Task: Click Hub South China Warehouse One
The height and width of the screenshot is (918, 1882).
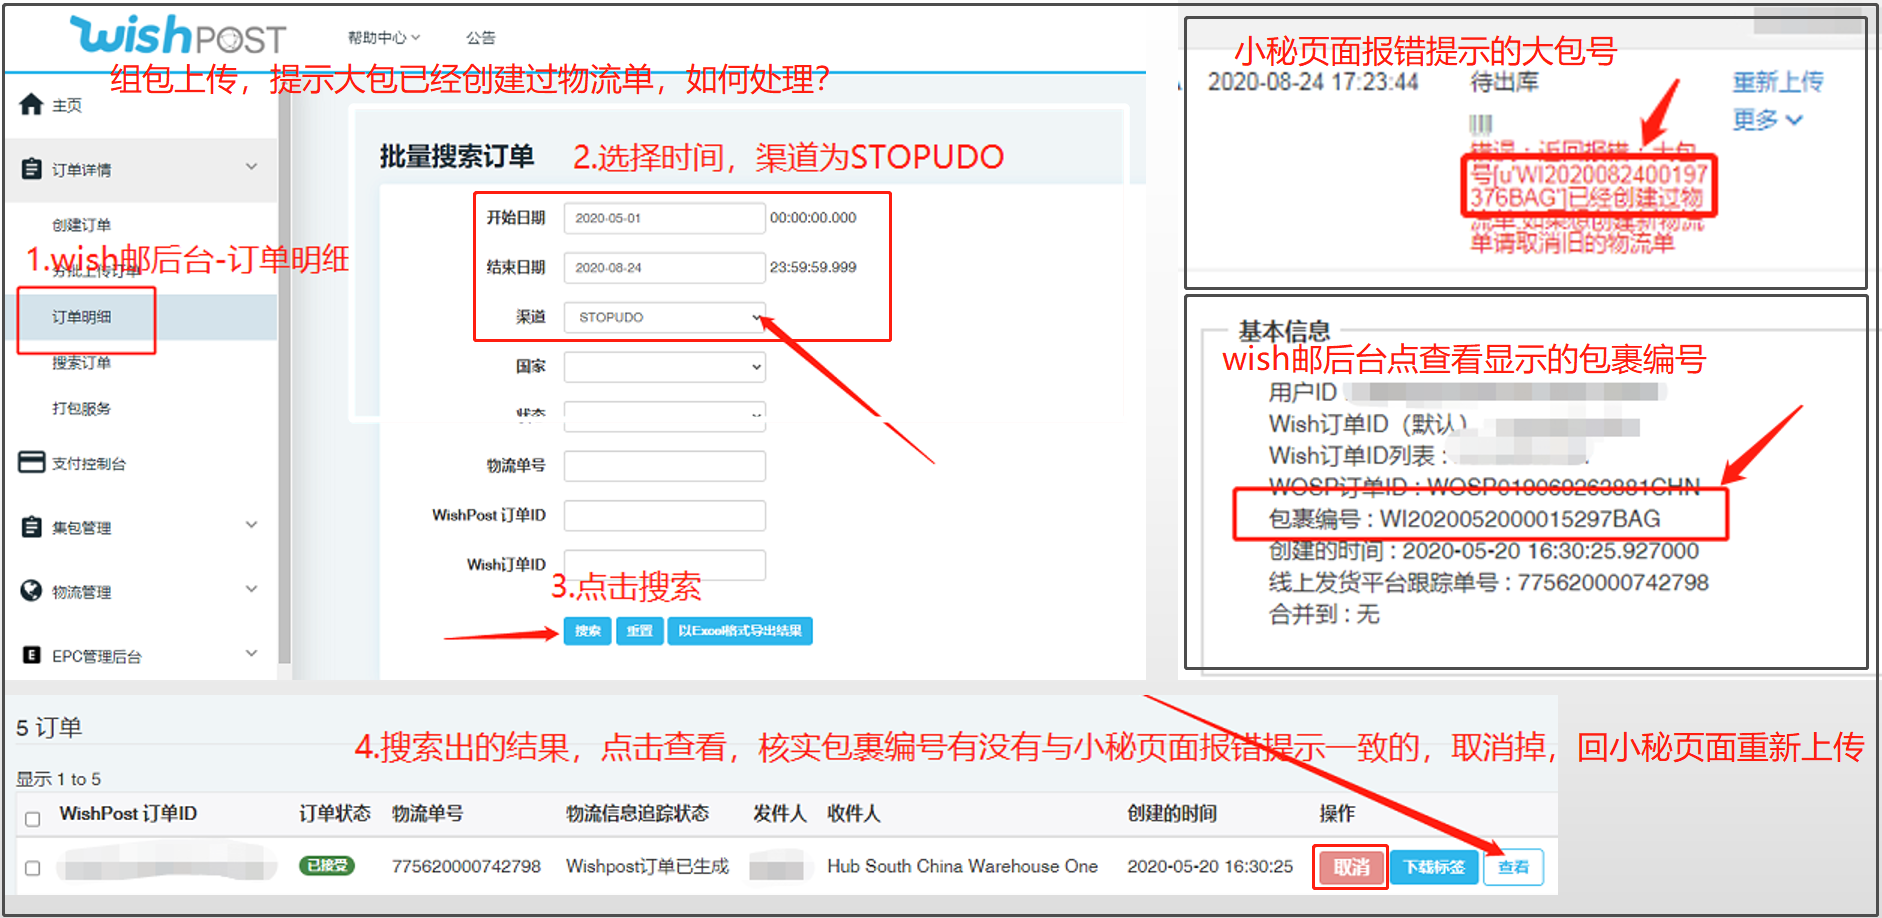Action: point(962,866)
